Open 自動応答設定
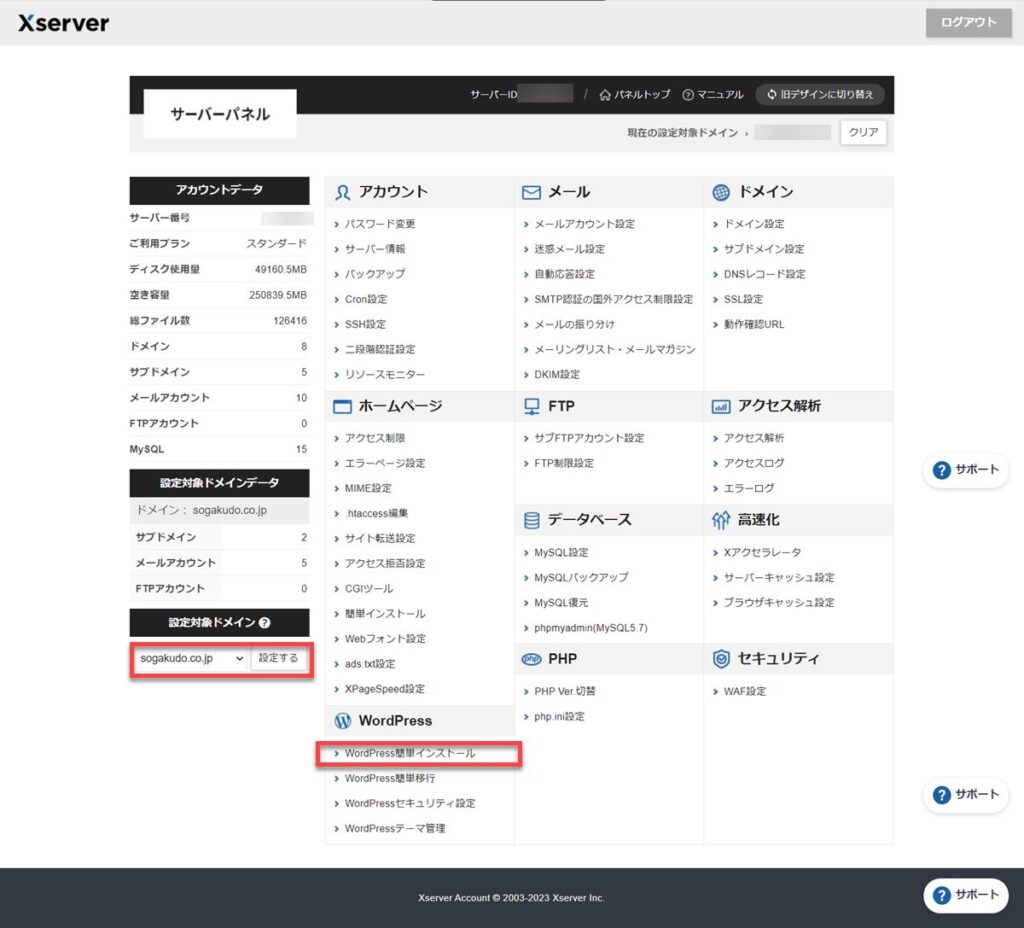Image resolution: width=1024 pixels, height=928 pixels. 564,274
